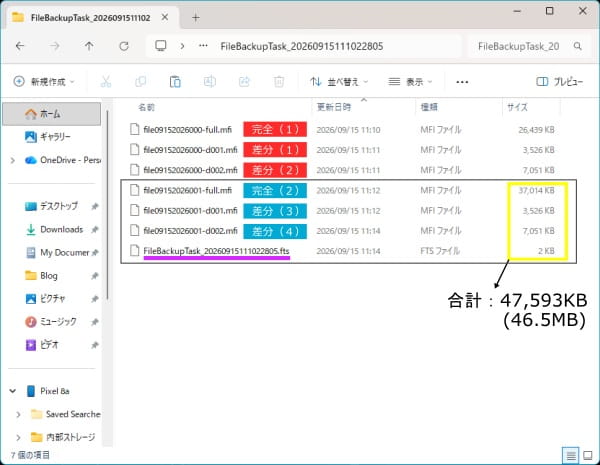Select file09152026000-full.mfi
Viewport: 600px width, 465px height.
click(x=188, y=130)
